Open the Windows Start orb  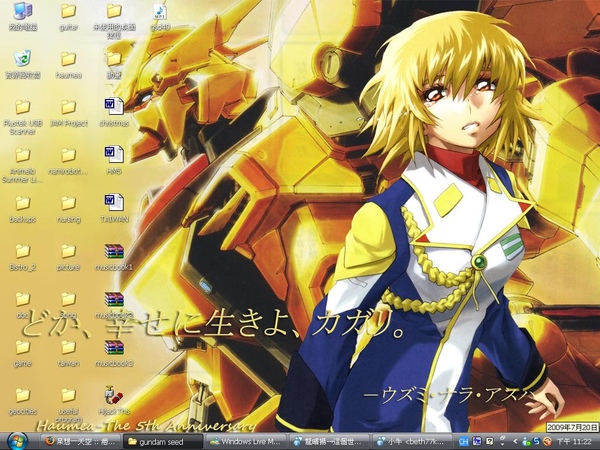click(x=17, y=442)
